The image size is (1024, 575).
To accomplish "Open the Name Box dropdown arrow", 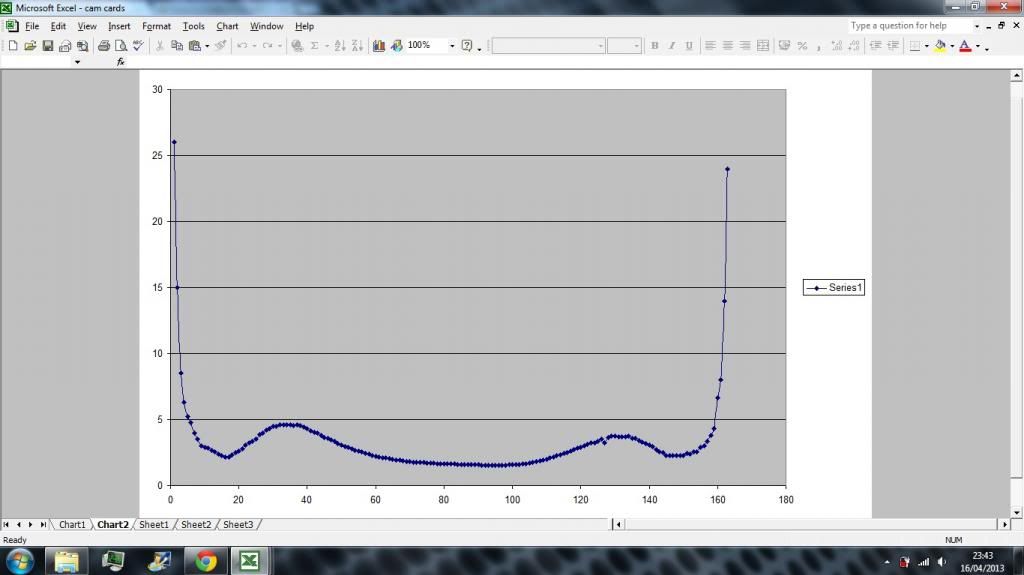I will [77, 62].
